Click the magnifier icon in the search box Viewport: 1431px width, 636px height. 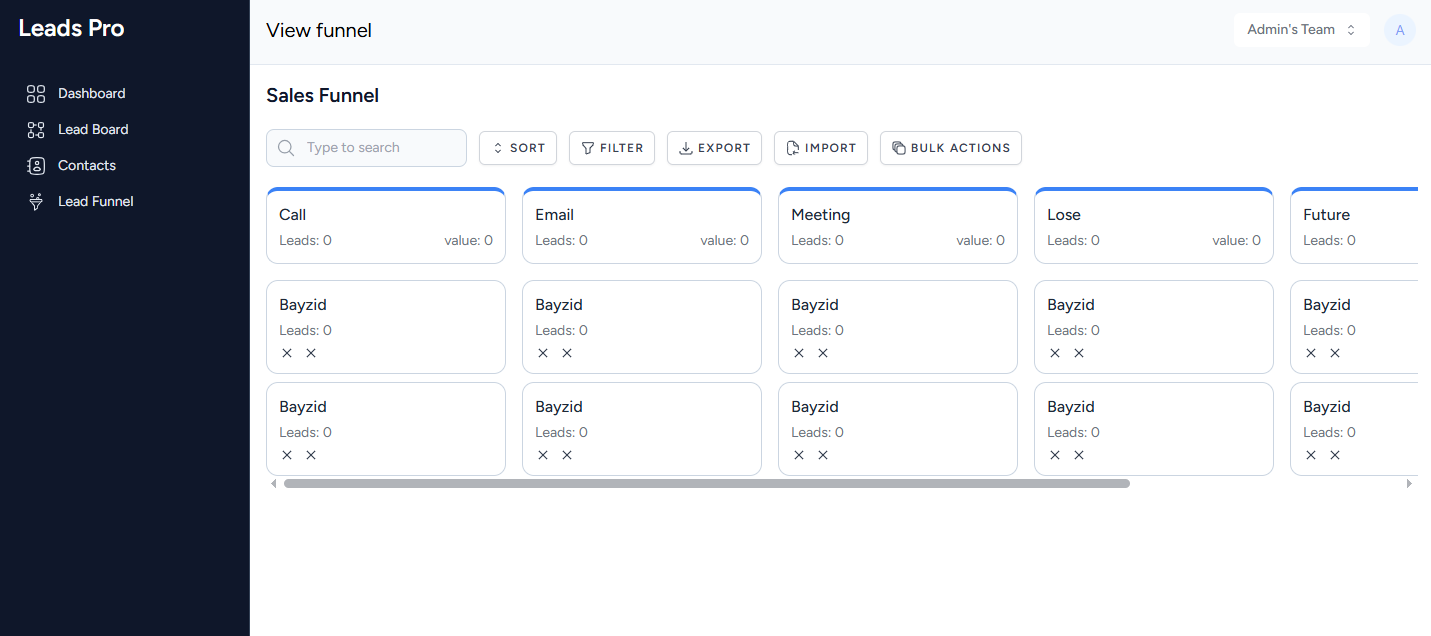(286, 148)
